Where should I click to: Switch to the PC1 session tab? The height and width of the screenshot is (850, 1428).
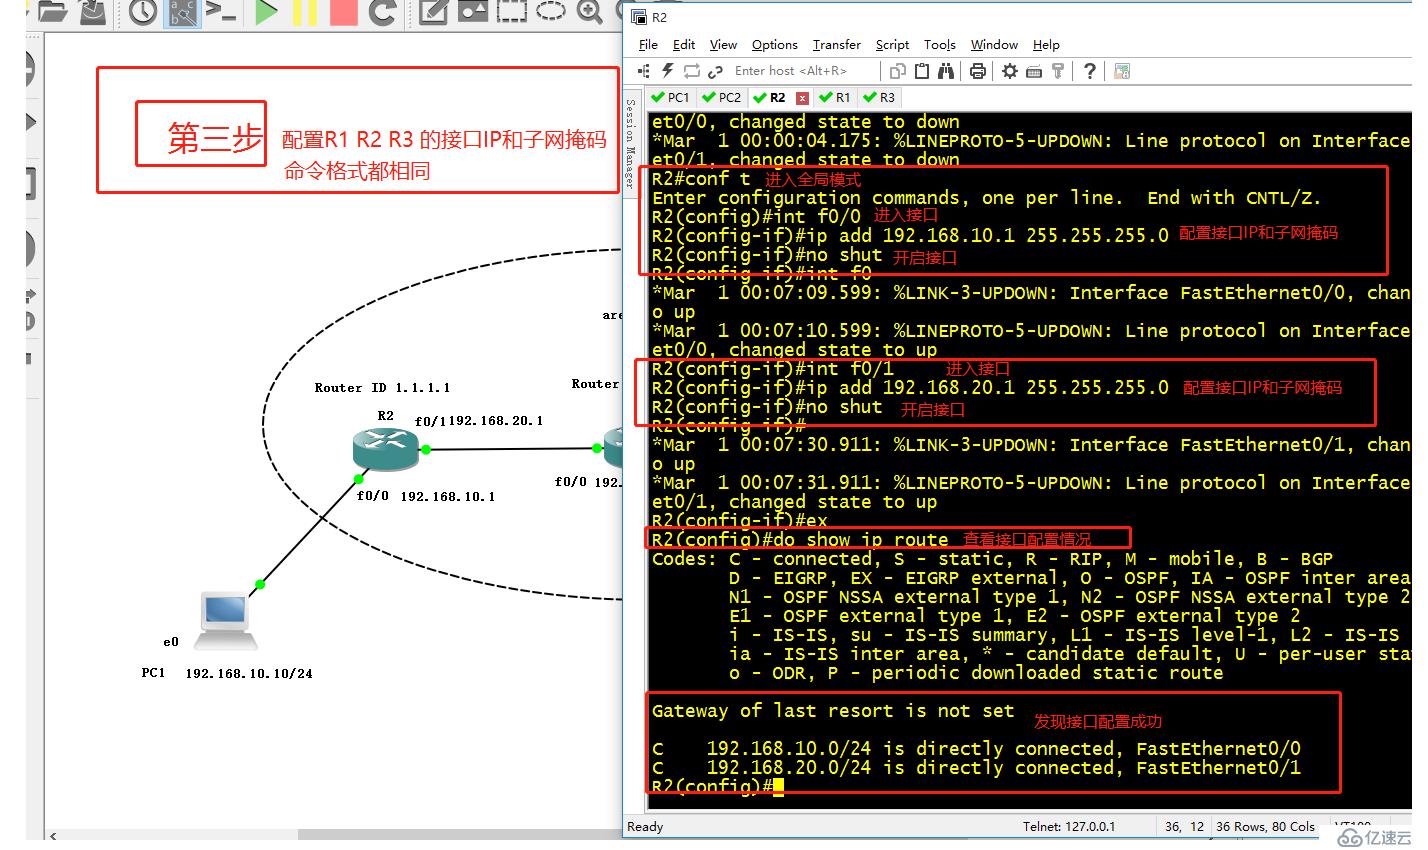(670, 97)
